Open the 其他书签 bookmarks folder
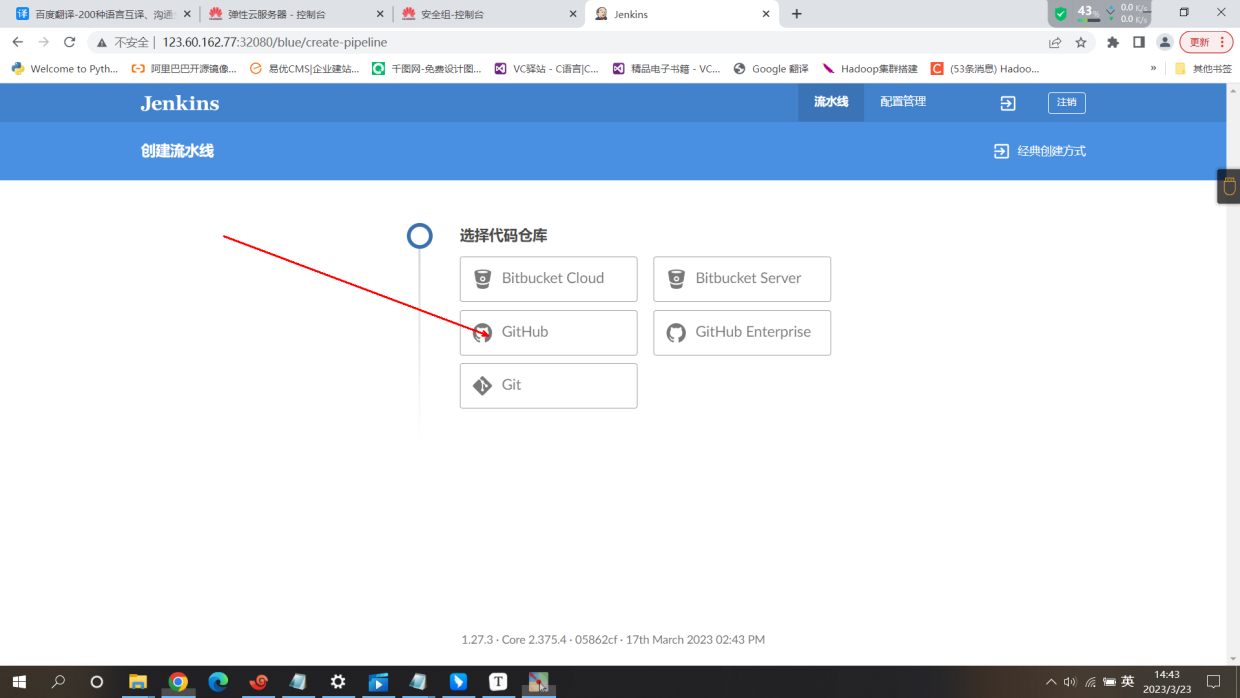The image size is (1240, 698). (x=1203, y=69)
